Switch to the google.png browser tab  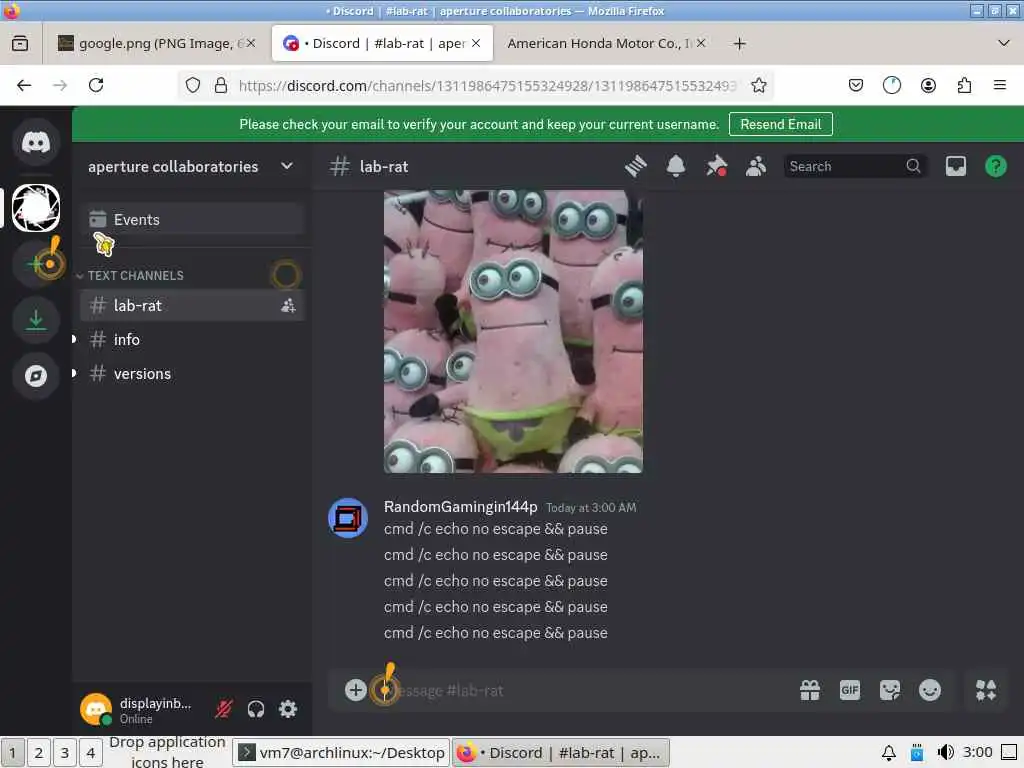click(157, 43)
